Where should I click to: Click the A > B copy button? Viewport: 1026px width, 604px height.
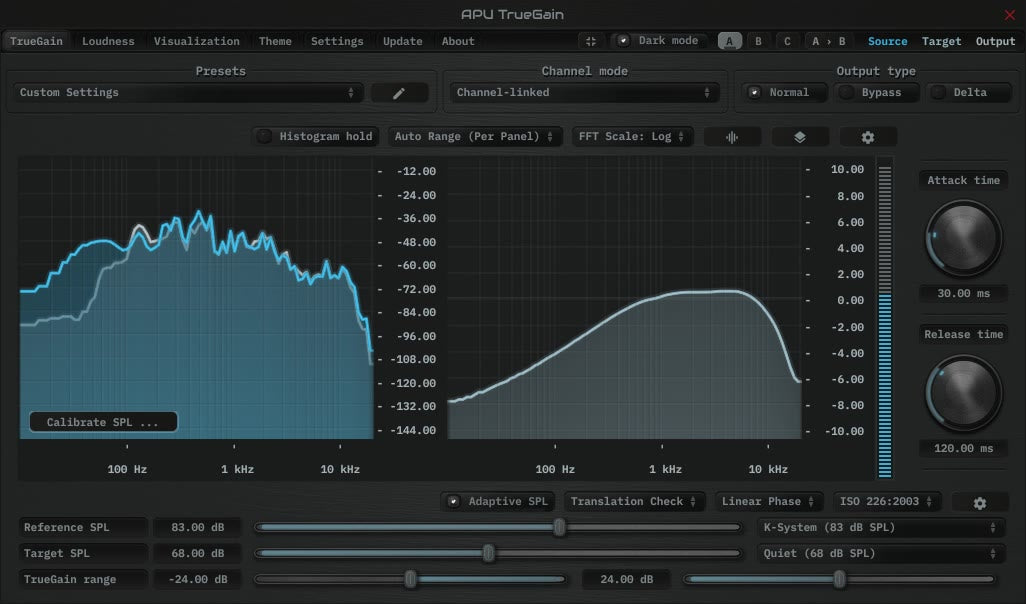click(x=828, y=41)
